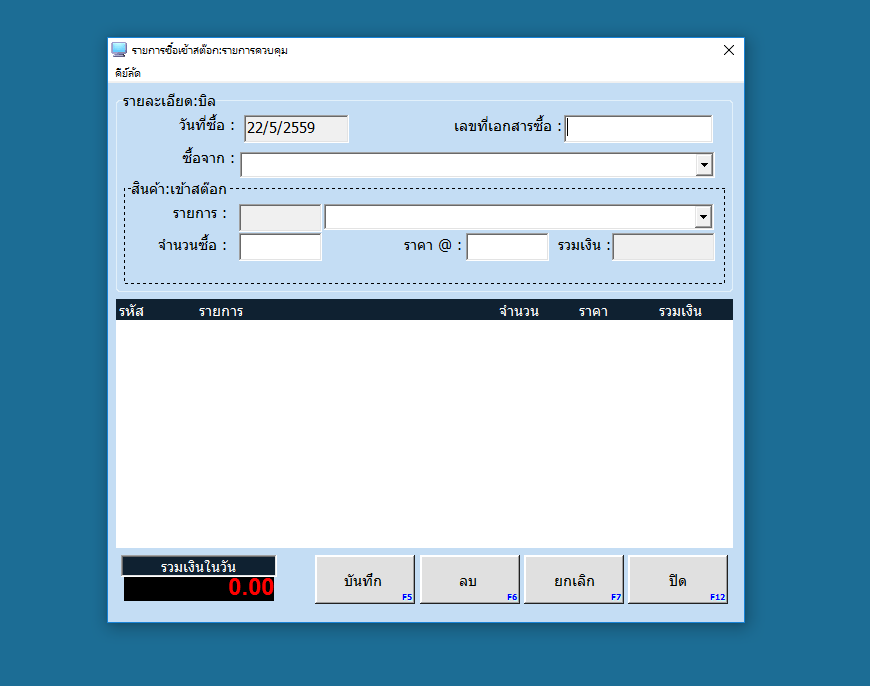Viewport: 870px width, 686px height.
Task: Expand the รายการ product dropdown arrow
Action: pos(703,217)
